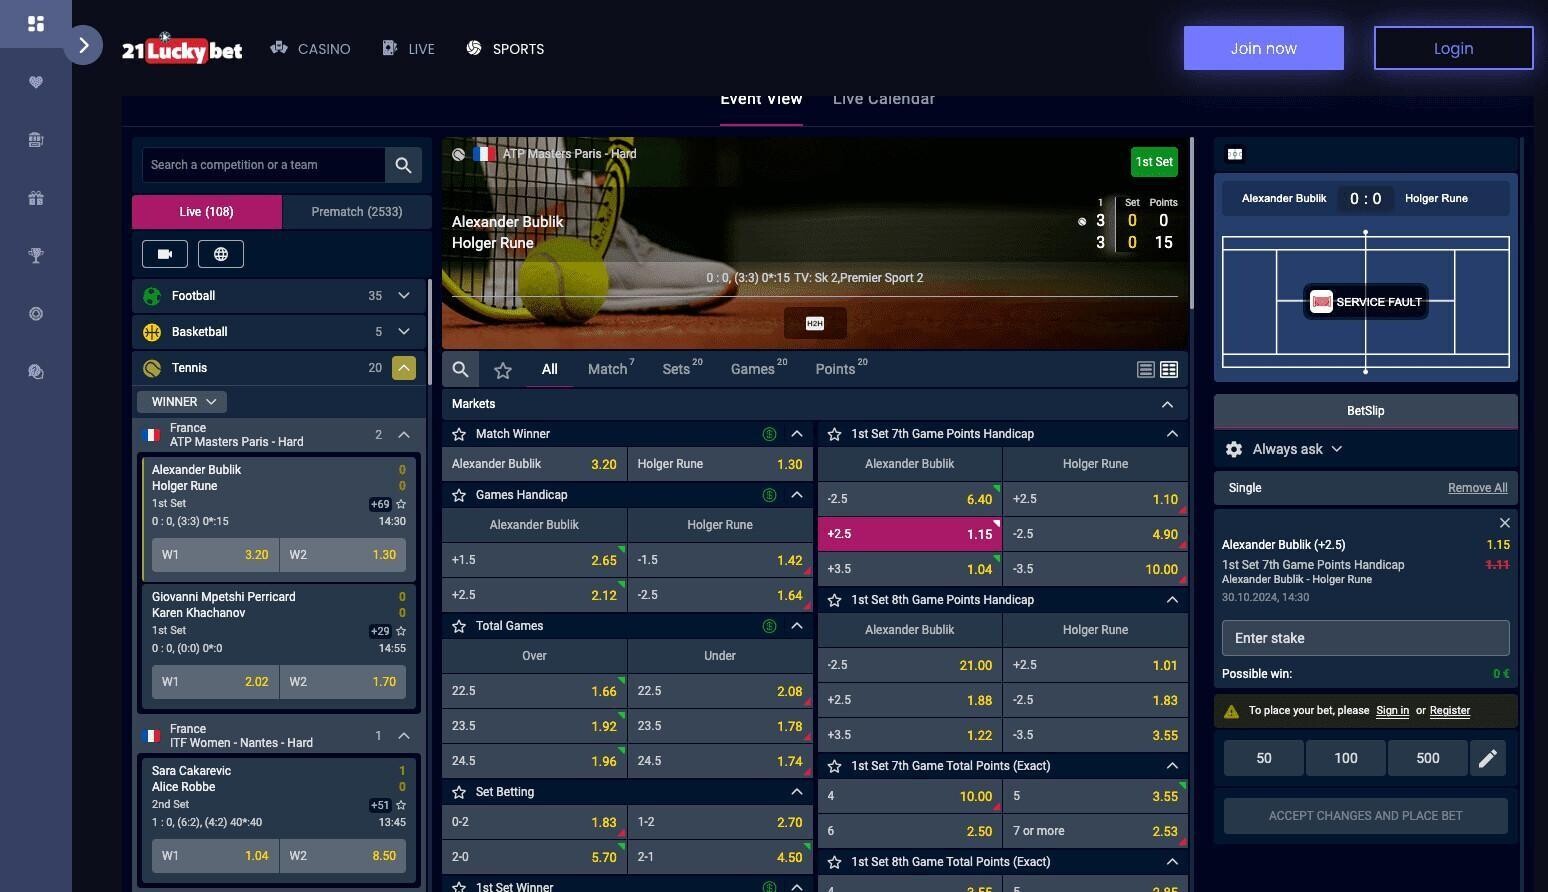This screenshot has height=892, width=1548.
Task: Open the Always ask odds dropdown
Action: (x=1297, y=450)
